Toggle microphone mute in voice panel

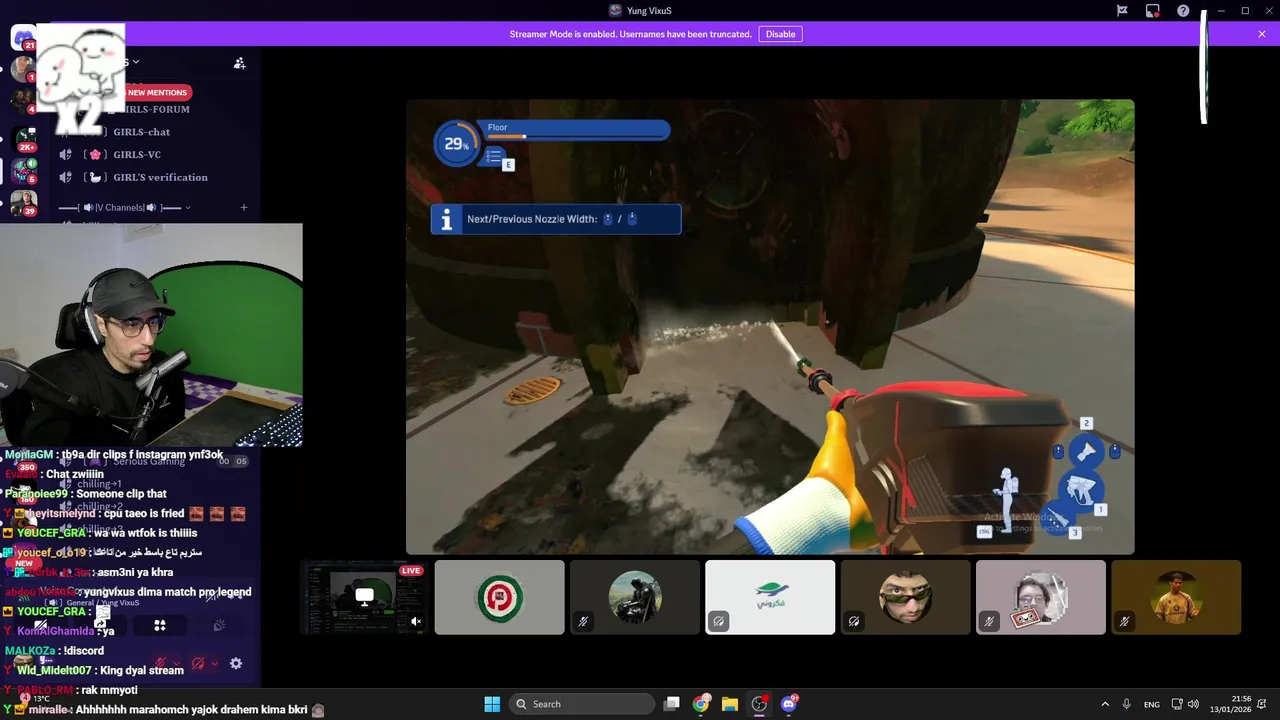pyautogui.click(x=159, y=663)
